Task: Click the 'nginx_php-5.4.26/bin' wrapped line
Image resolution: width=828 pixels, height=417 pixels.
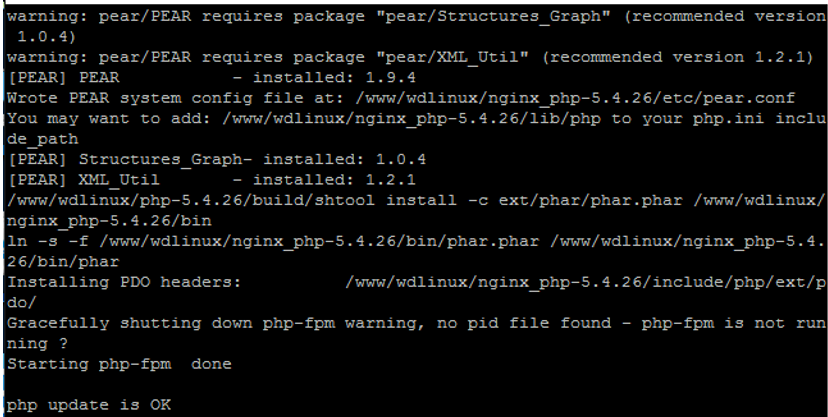Action: [109, 221]
